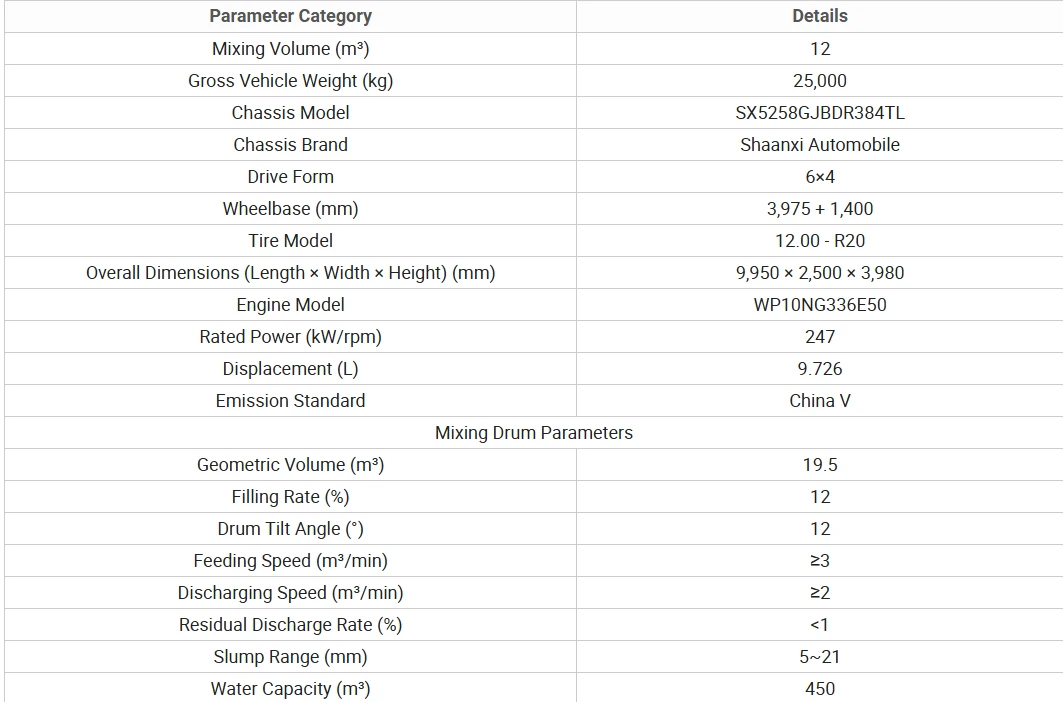Select the Drum Tilt Angle (°) label

click(290, 529)
